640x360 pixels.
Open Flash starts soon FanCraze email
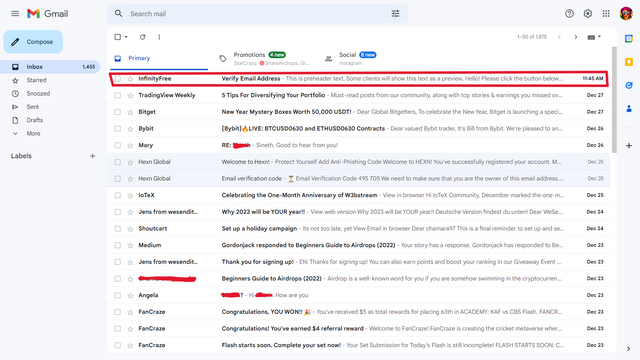[359, 345]
